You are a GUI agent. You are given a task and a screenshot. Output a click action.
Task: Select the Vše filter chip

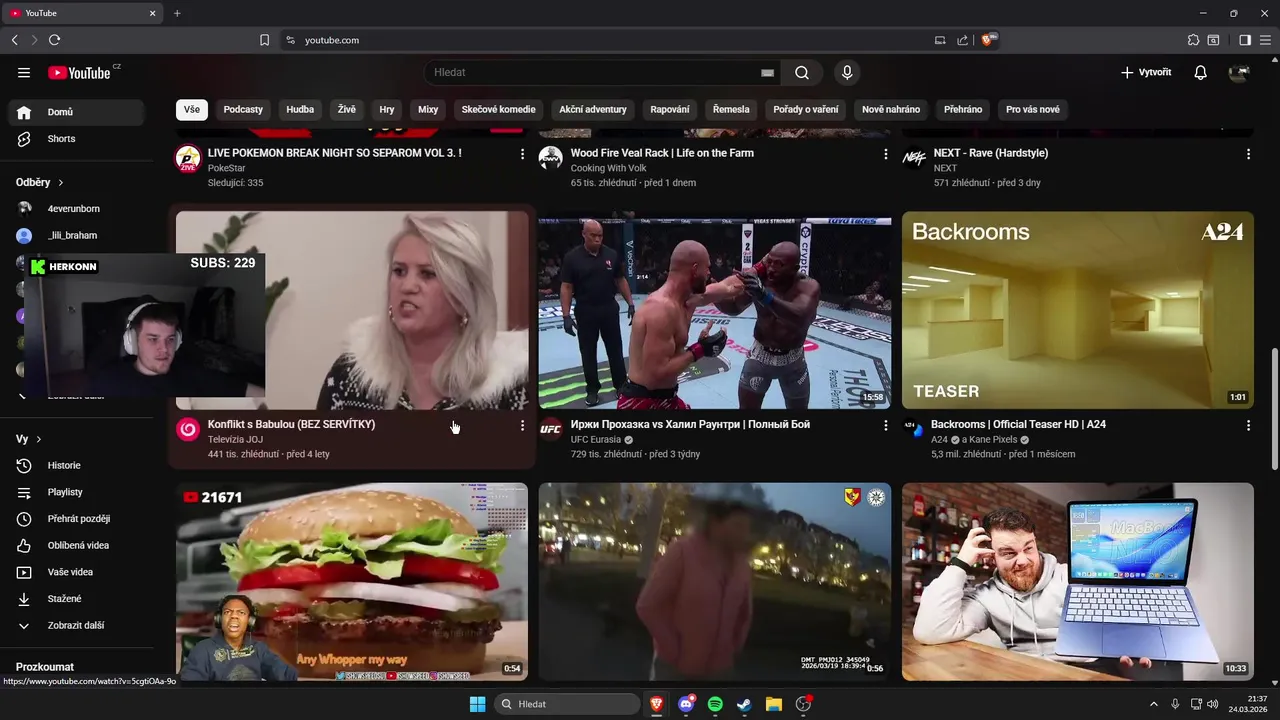pyautogui.click(x=191, y=109)
